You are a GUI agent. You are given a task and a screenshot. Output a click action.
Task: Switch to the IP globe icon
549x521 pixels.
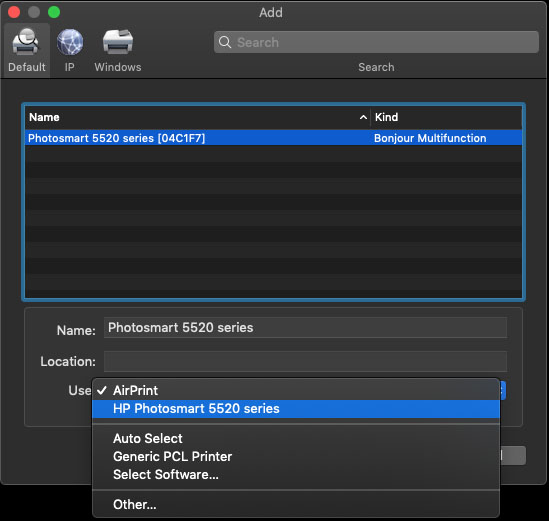click(x=70, y=42)
